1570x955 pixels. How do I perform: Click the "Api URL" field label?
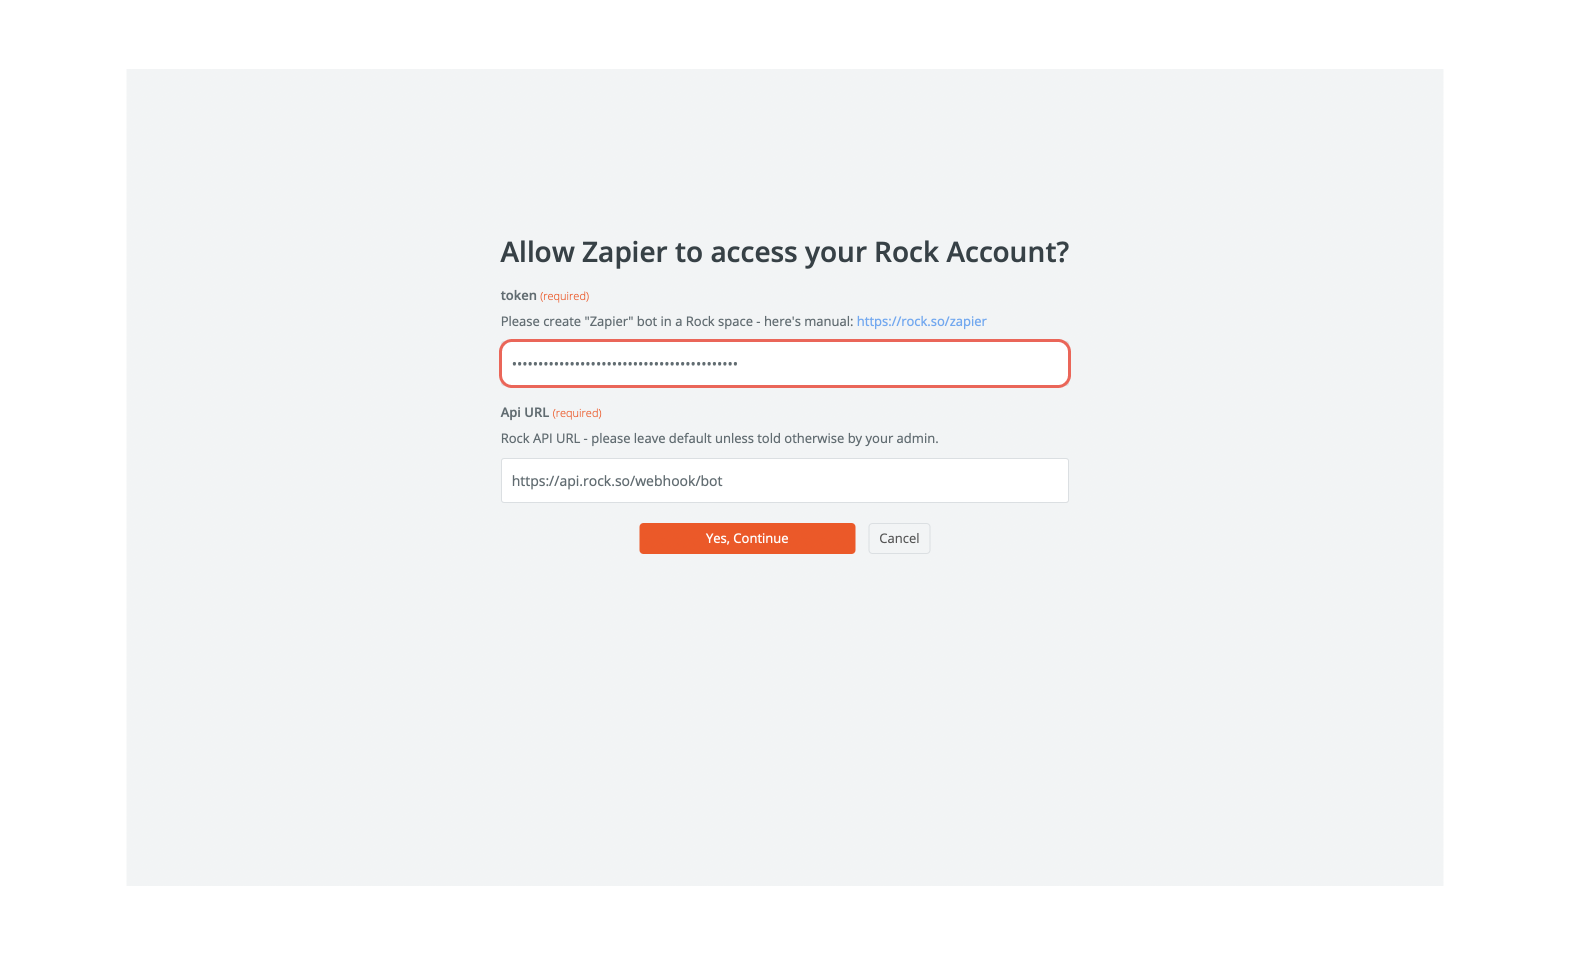click(x=524, y=413)
